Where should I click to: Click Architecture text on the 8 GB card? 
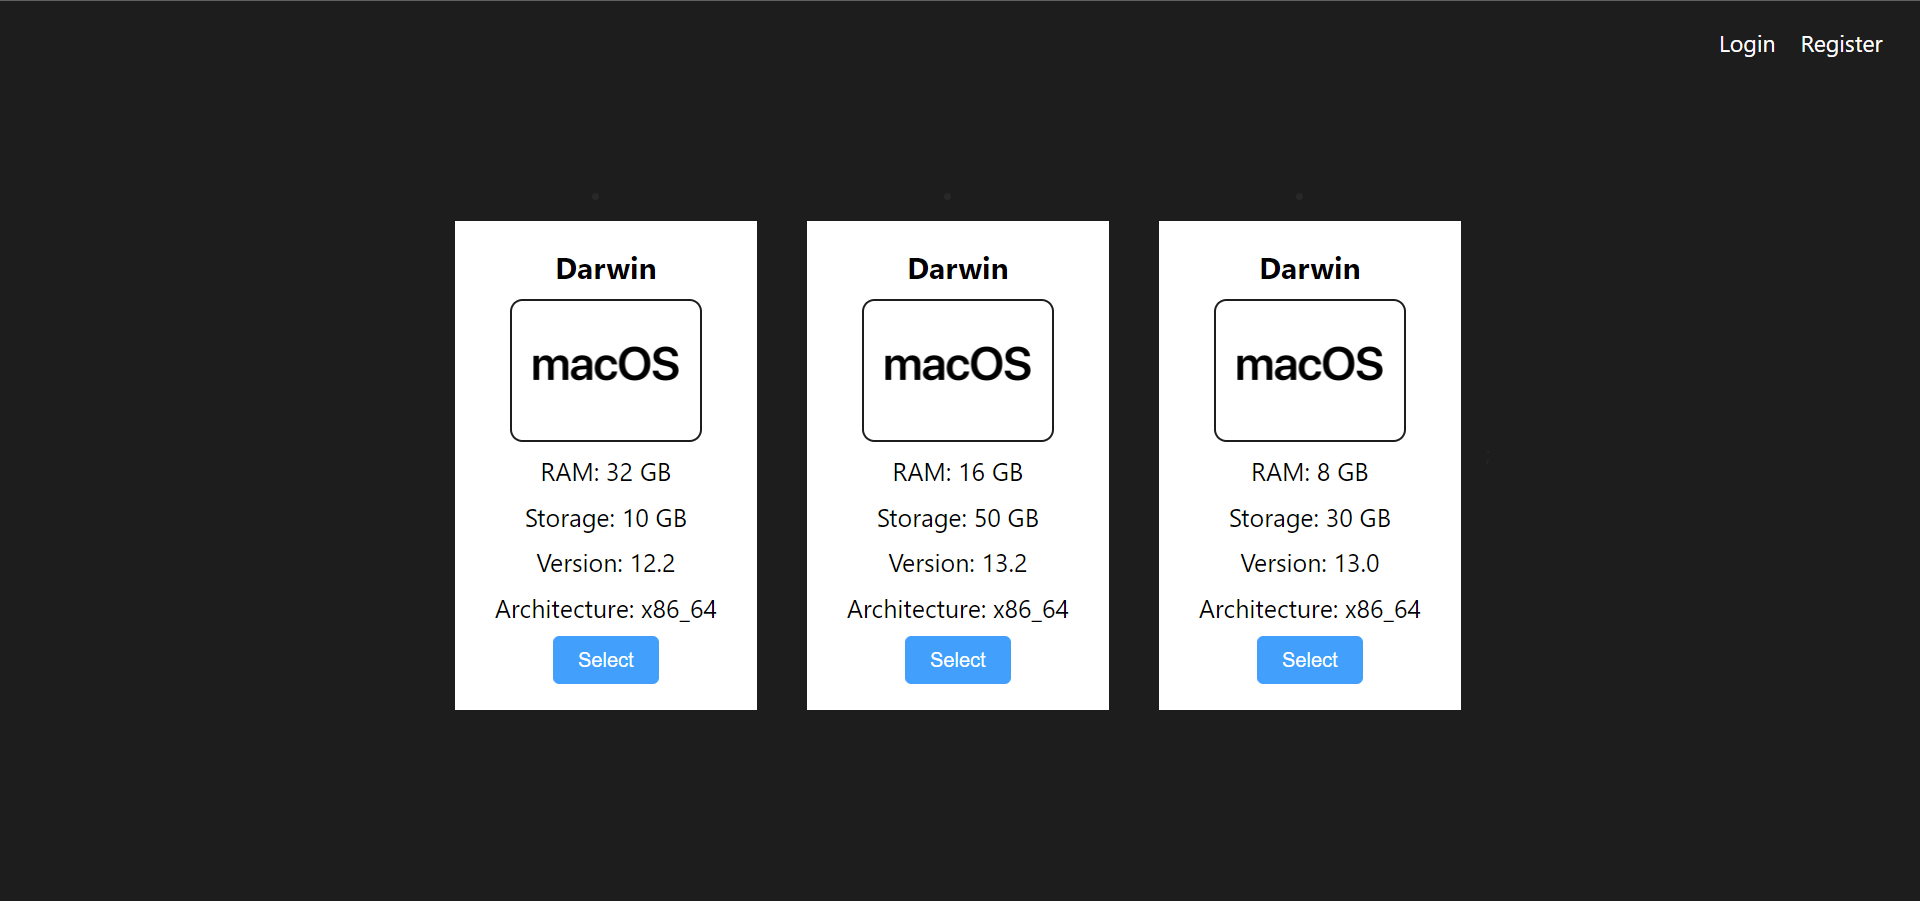point(1310,609)
